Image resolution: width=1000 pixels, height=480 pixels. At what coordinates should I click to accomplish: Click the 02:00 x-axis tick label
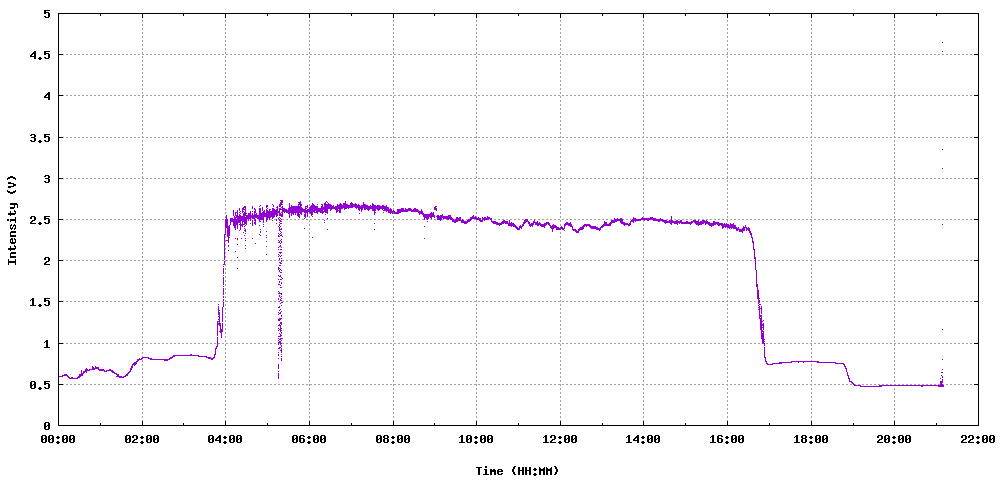(x=142, y=439)
